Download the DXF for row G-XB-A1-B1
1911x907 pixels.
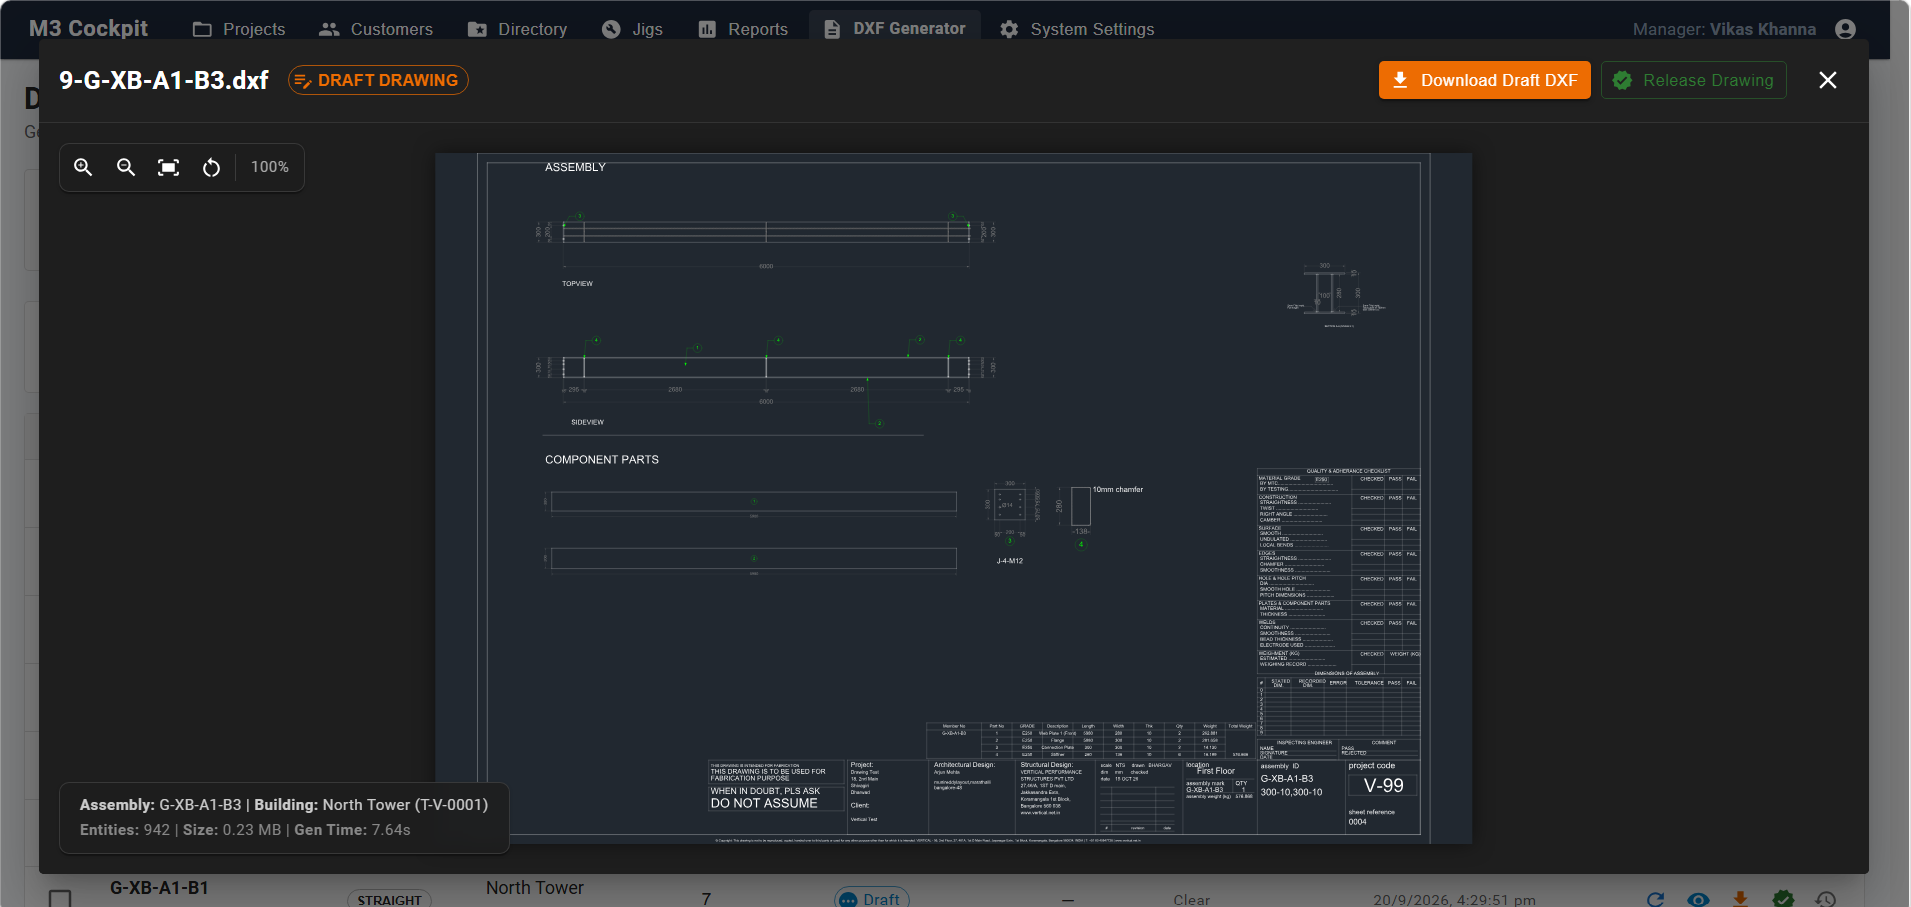click(1740, 898)
